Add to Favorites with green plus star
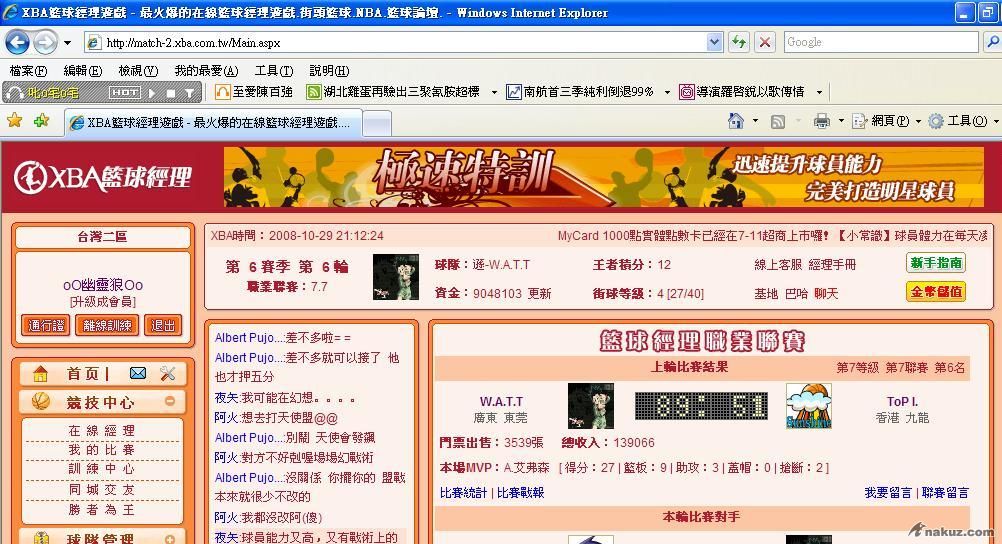The height and width of the screenshot is (544, 1002). click(x=42, y=121)
